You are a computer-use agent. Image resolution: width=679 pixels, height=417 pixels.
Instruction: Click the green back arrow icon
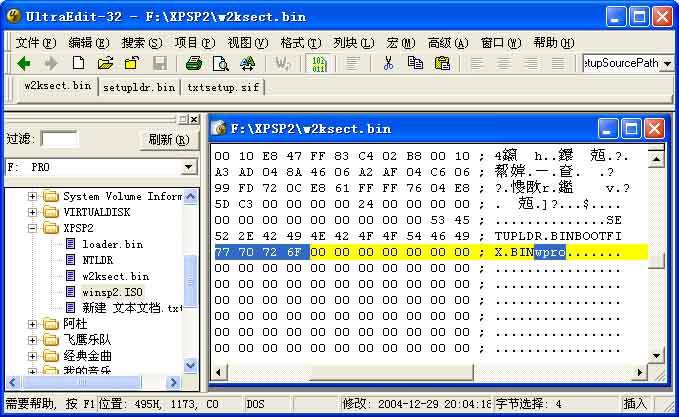click(24, 64)
